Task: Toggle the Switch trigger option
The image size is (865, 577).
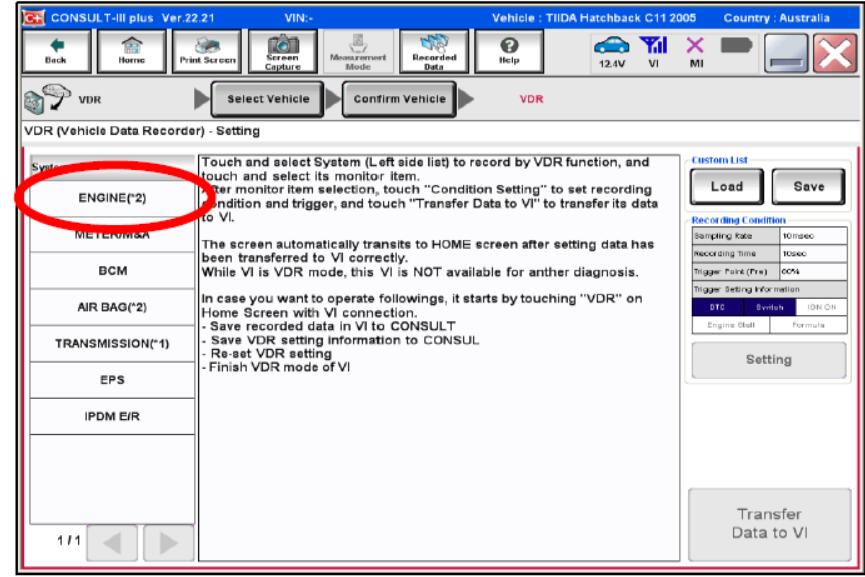Action: tap(769, 307)
